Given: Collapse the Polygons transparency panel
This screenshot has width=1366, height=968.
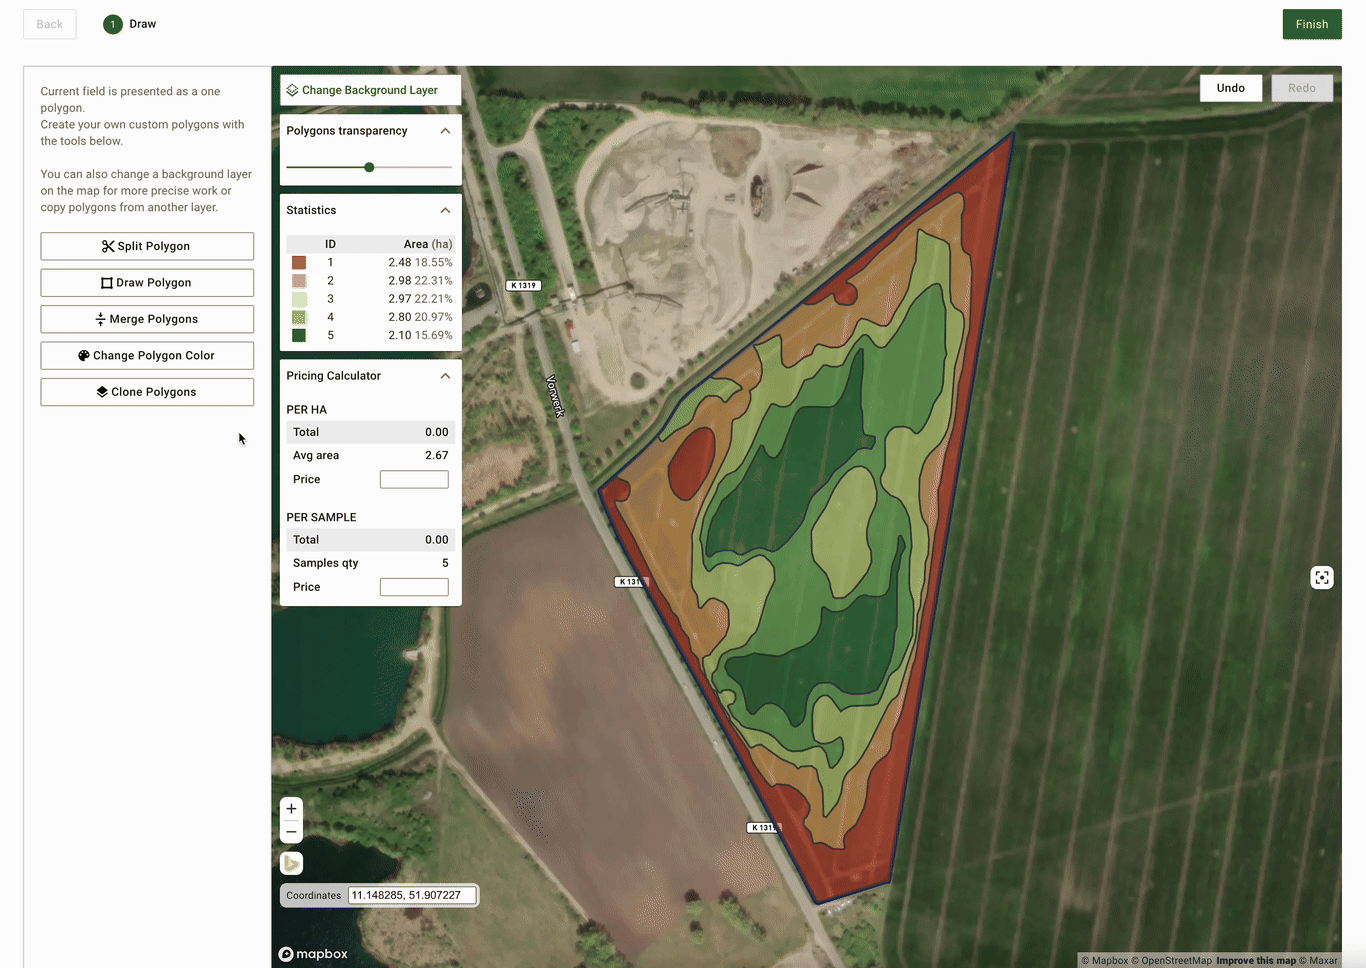Looking at the screenshot, I should [445, 131].
